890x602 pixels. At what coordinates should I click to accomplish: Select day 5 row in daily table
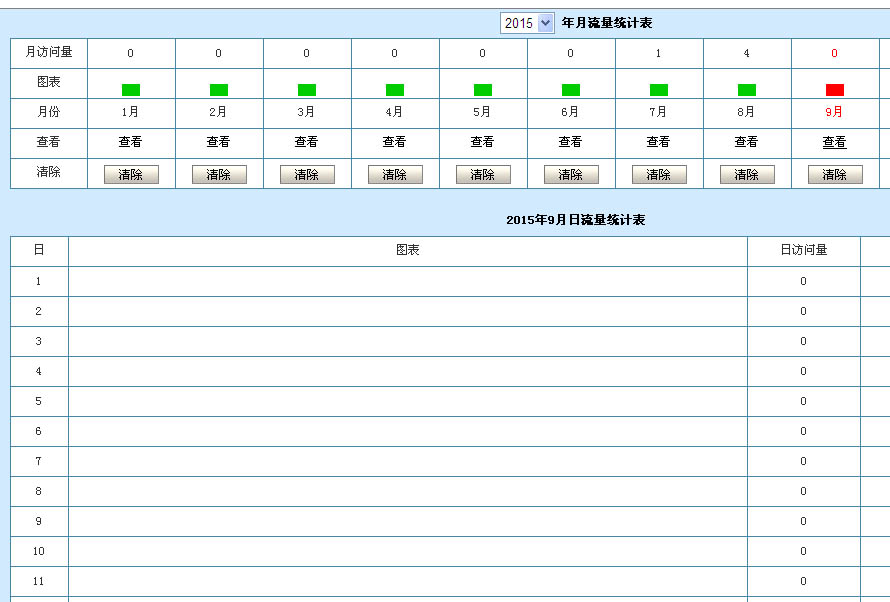39,401
